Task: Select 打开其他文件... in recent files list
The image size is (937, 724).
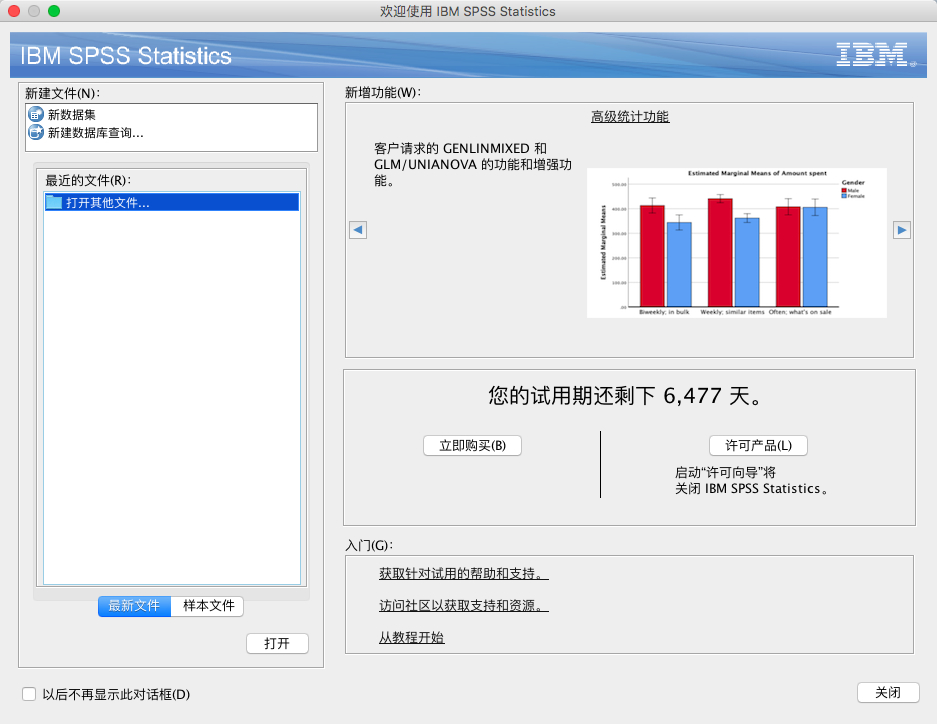Action: point(172,203)
